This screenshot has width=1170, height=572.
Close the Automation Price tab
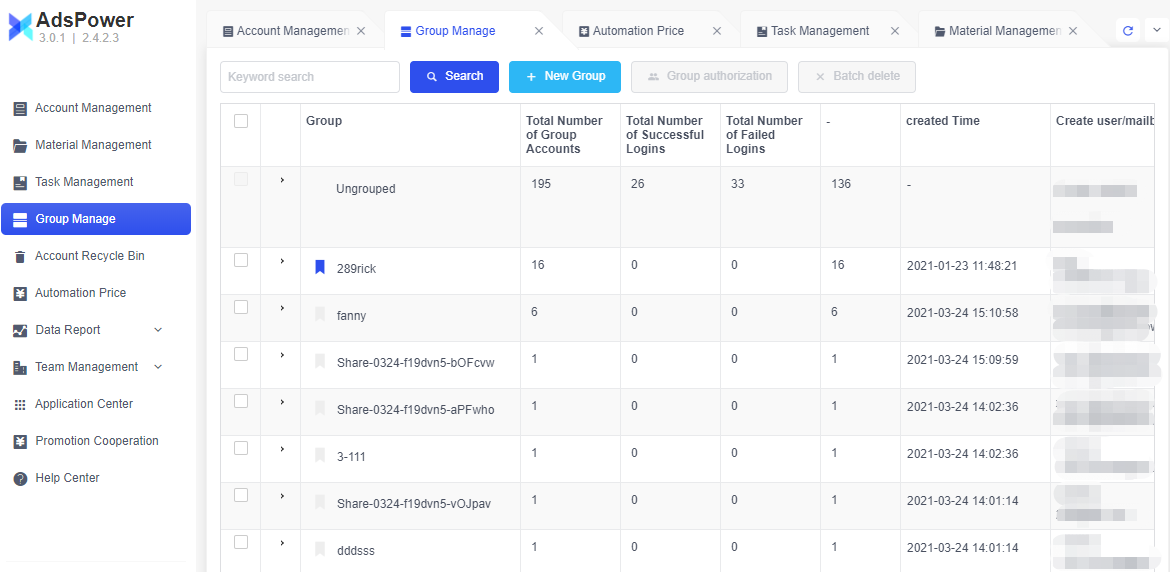[x=717, y=31]
